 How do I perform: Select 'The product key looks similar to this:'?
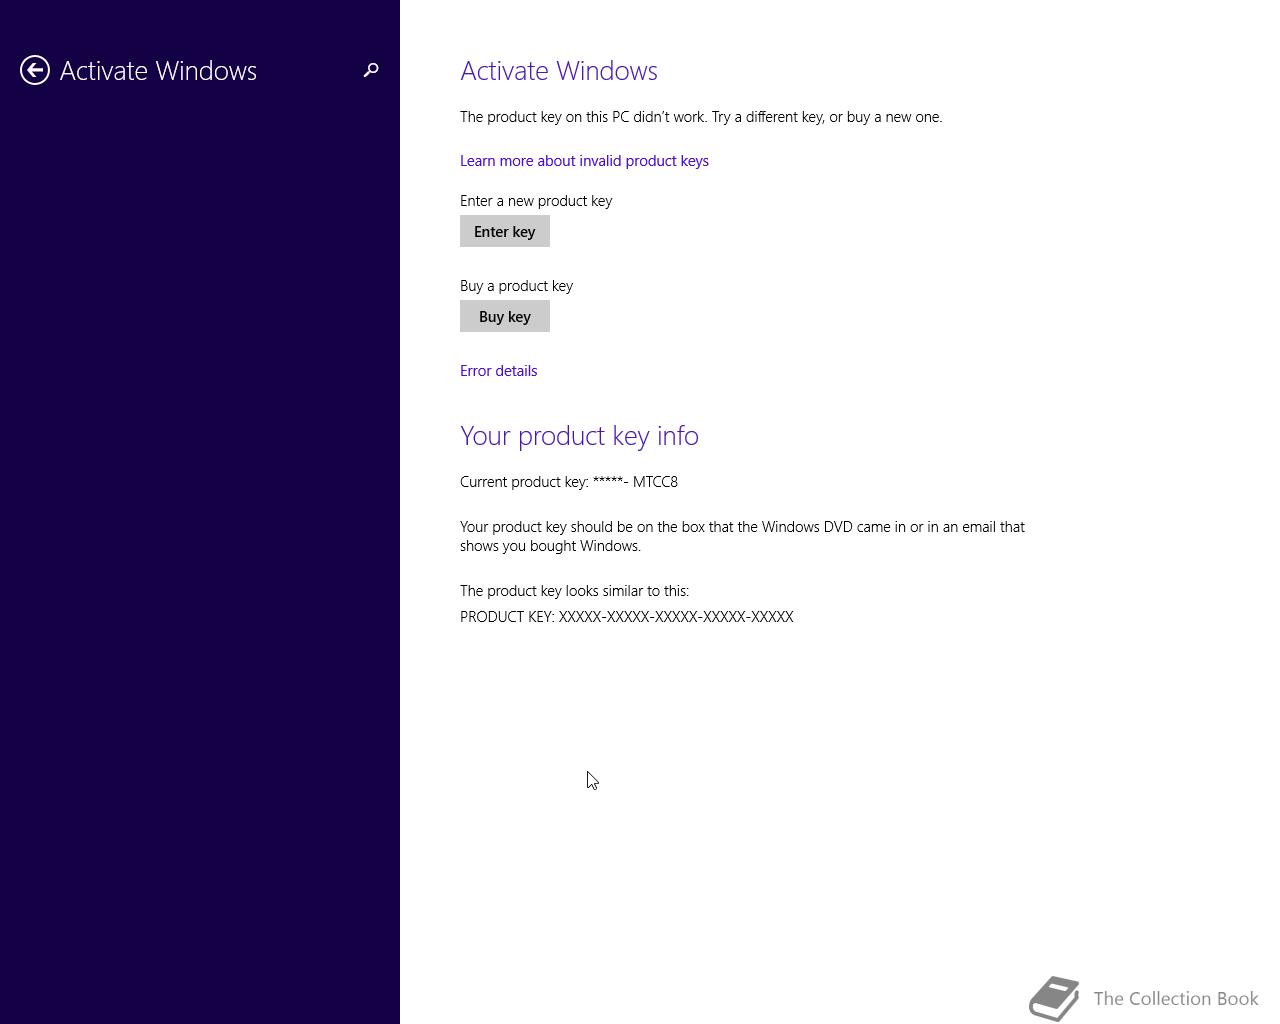coord(574,591)
